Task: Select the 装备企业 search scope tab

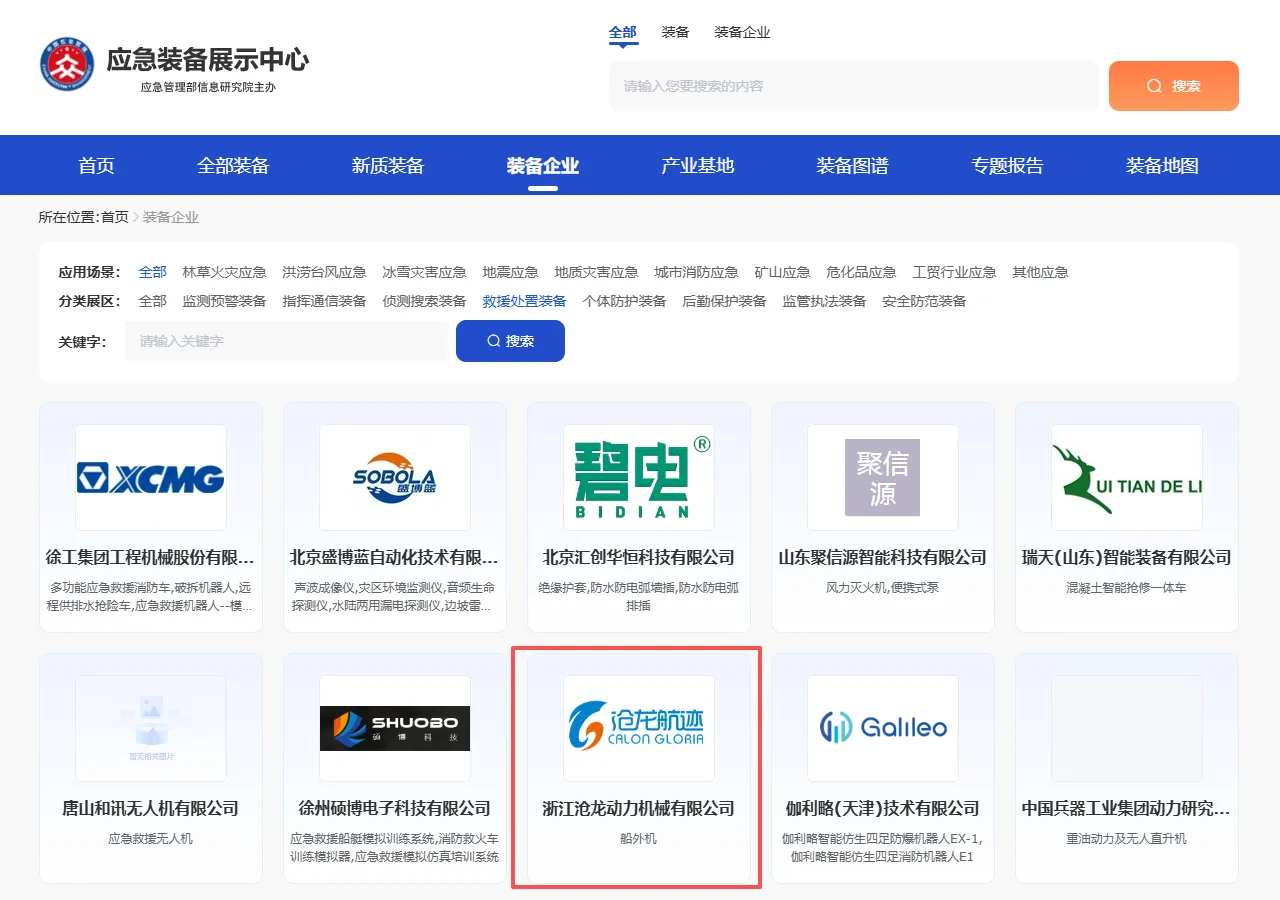Action: (x=742, y=32)
